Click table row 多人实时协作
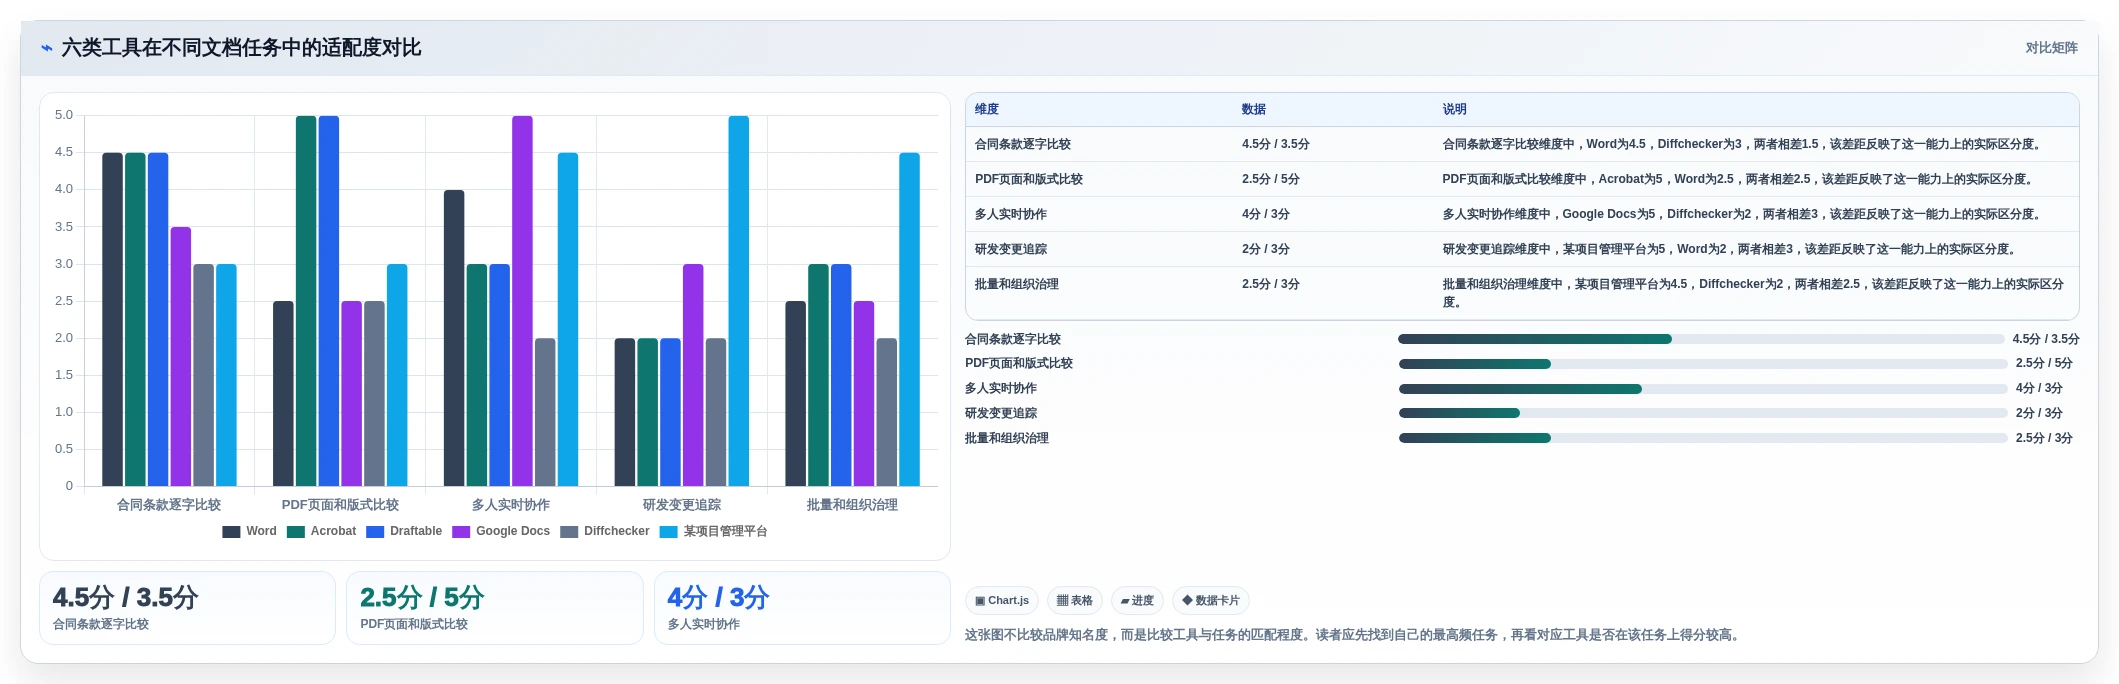Viewport: 2119px width, 684px height. pyautogui.click(x=1521, y=214)
